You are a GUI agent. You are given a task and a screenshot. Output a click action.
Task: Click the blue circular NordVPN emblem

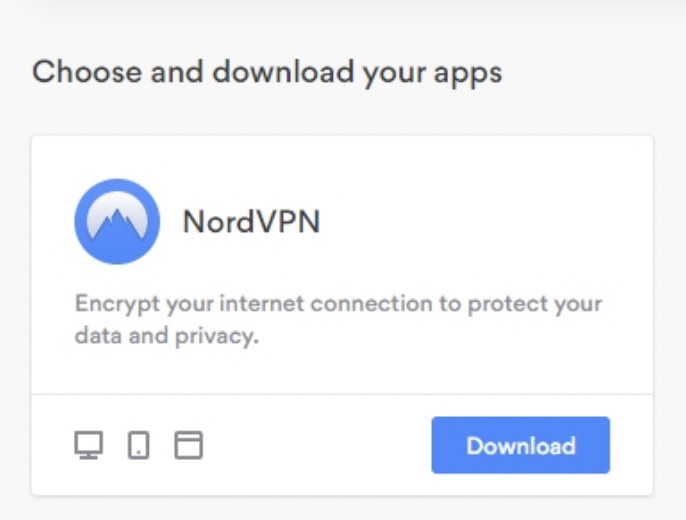tap(117, 221)
